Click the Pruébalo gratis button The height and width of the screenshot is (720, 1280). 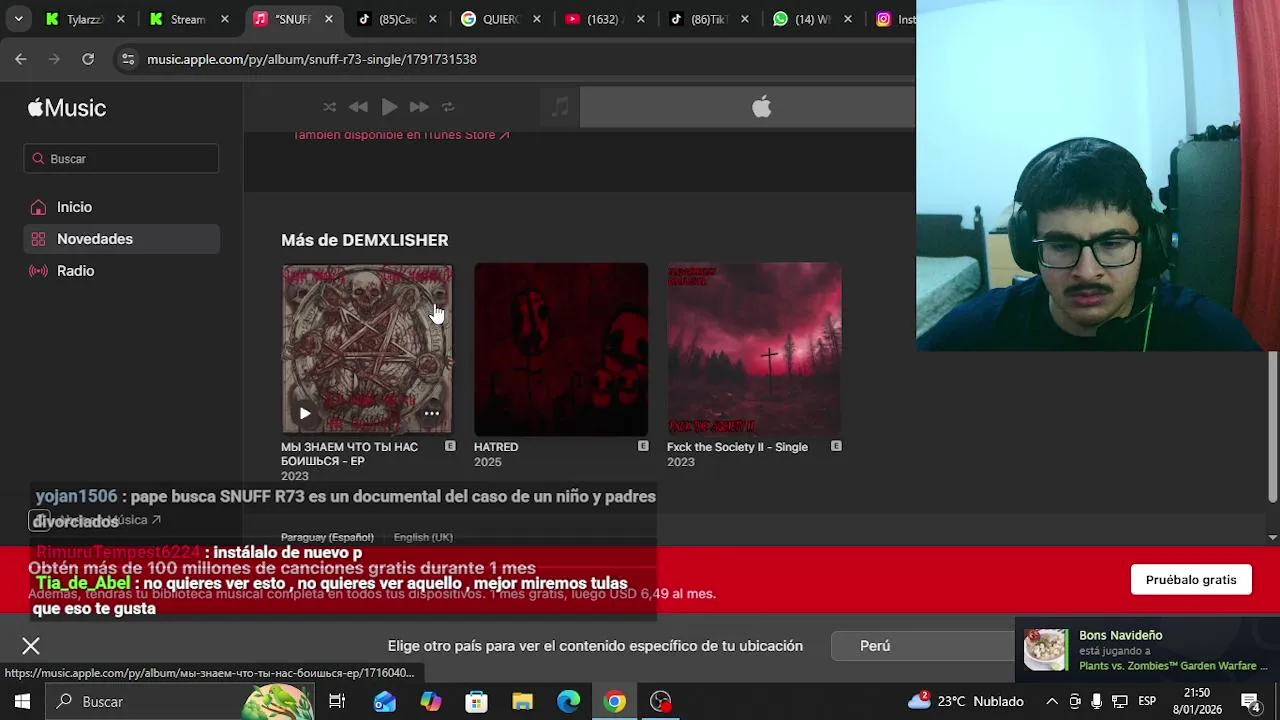1191,580
